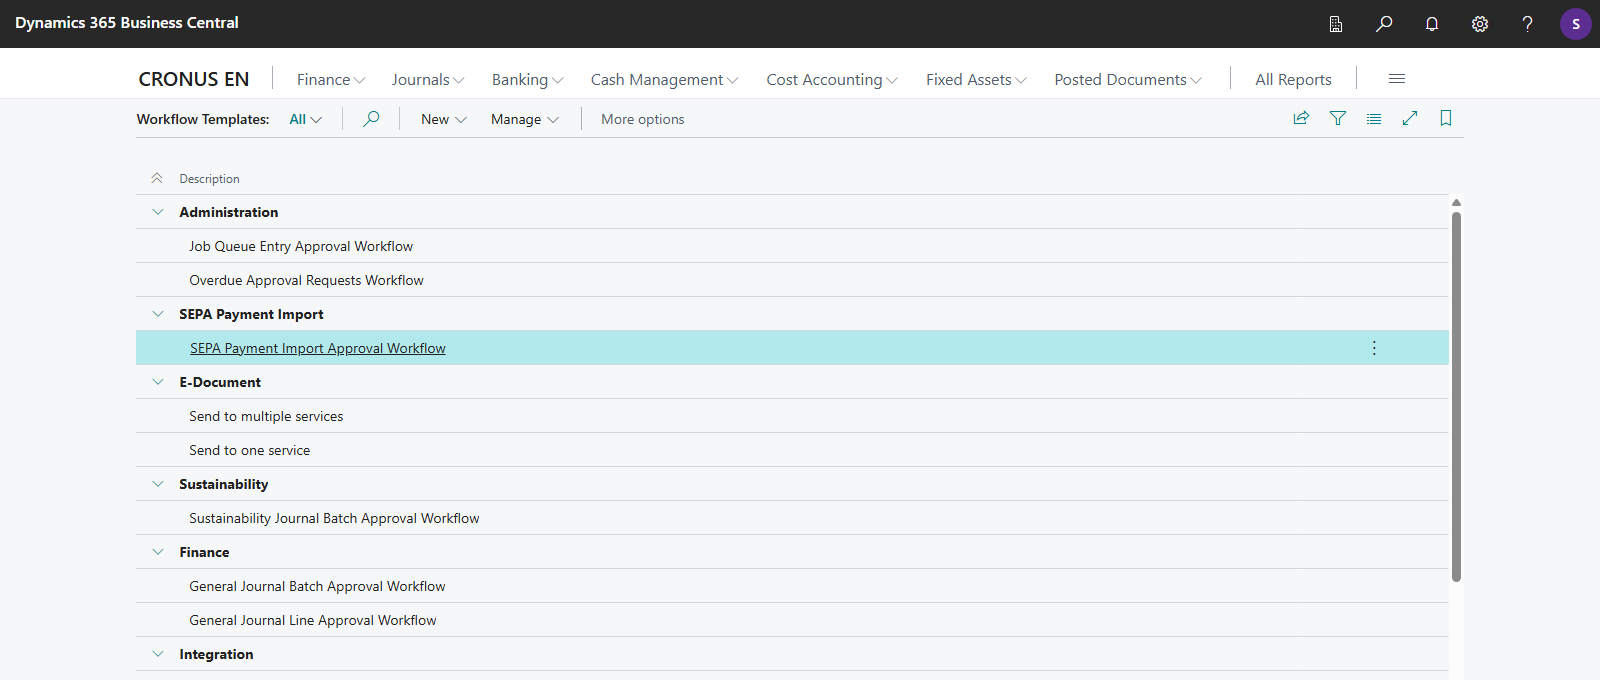Image resolution: width=1600 pixels, height=680 pixels.
Task: Select Send to one service row
Action: [x=792, y=450]
